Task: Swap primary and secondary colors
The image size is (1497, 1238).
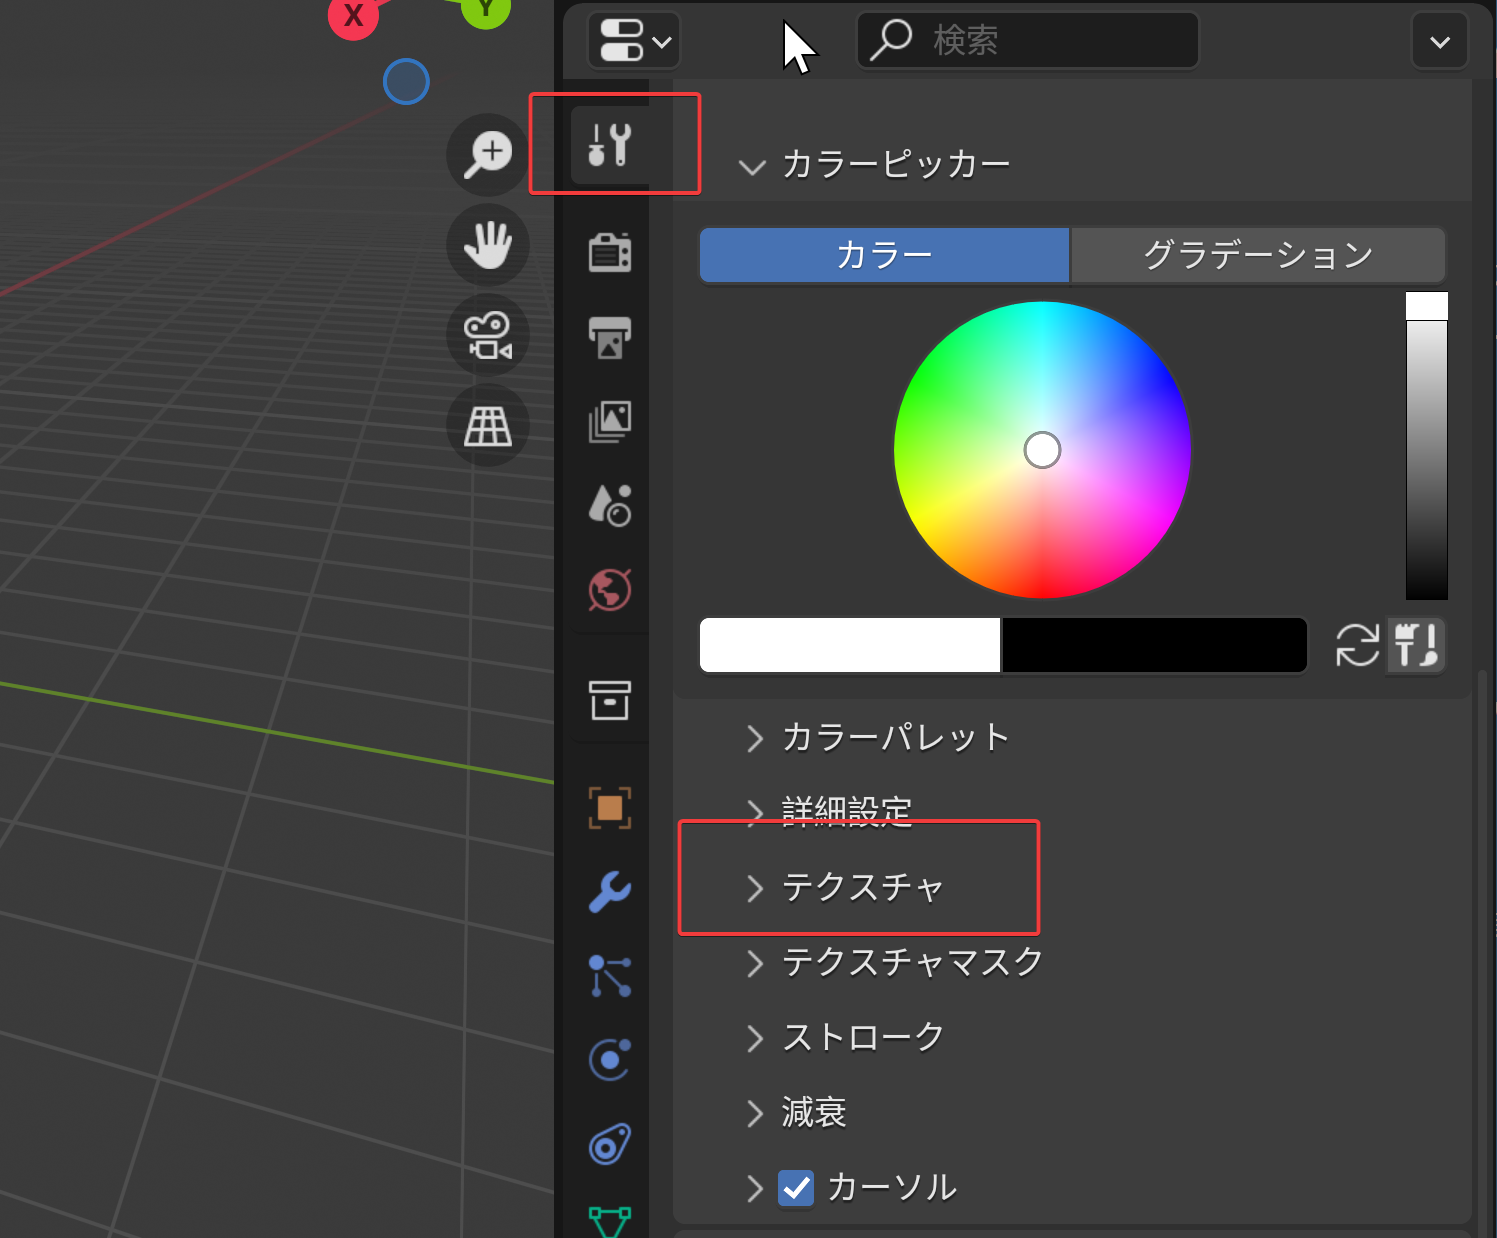Action: tap(1357, 645)
